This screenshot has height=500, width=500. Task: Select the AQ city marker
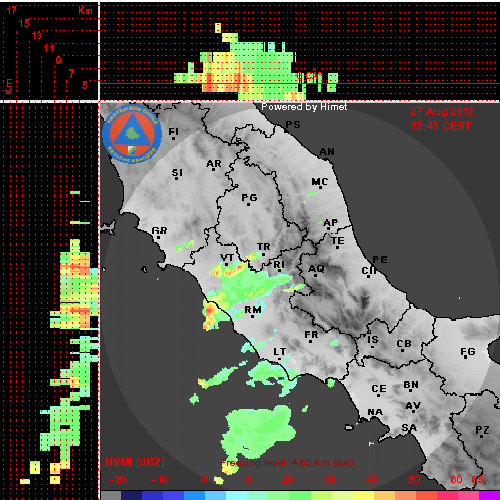(316, 275)
